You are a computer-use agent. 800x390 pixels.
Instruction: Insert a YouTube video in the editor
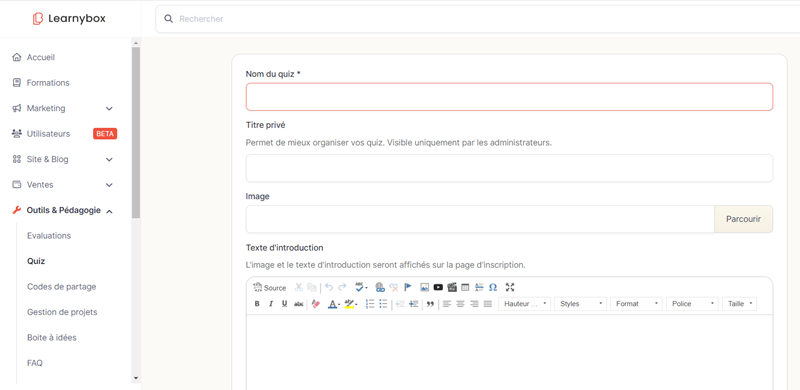pos(438,287)
